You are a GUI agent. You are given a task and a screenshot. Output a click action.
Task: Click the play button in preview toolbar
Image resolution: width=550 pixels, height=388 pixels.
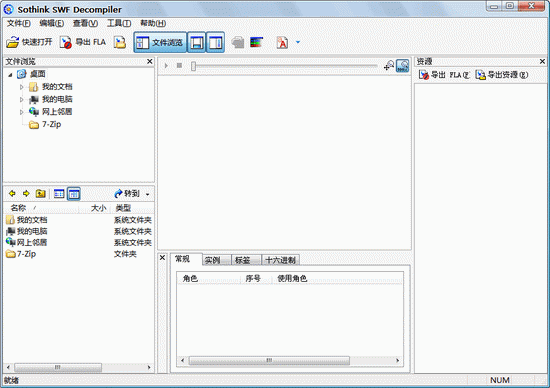coord(166,66)
